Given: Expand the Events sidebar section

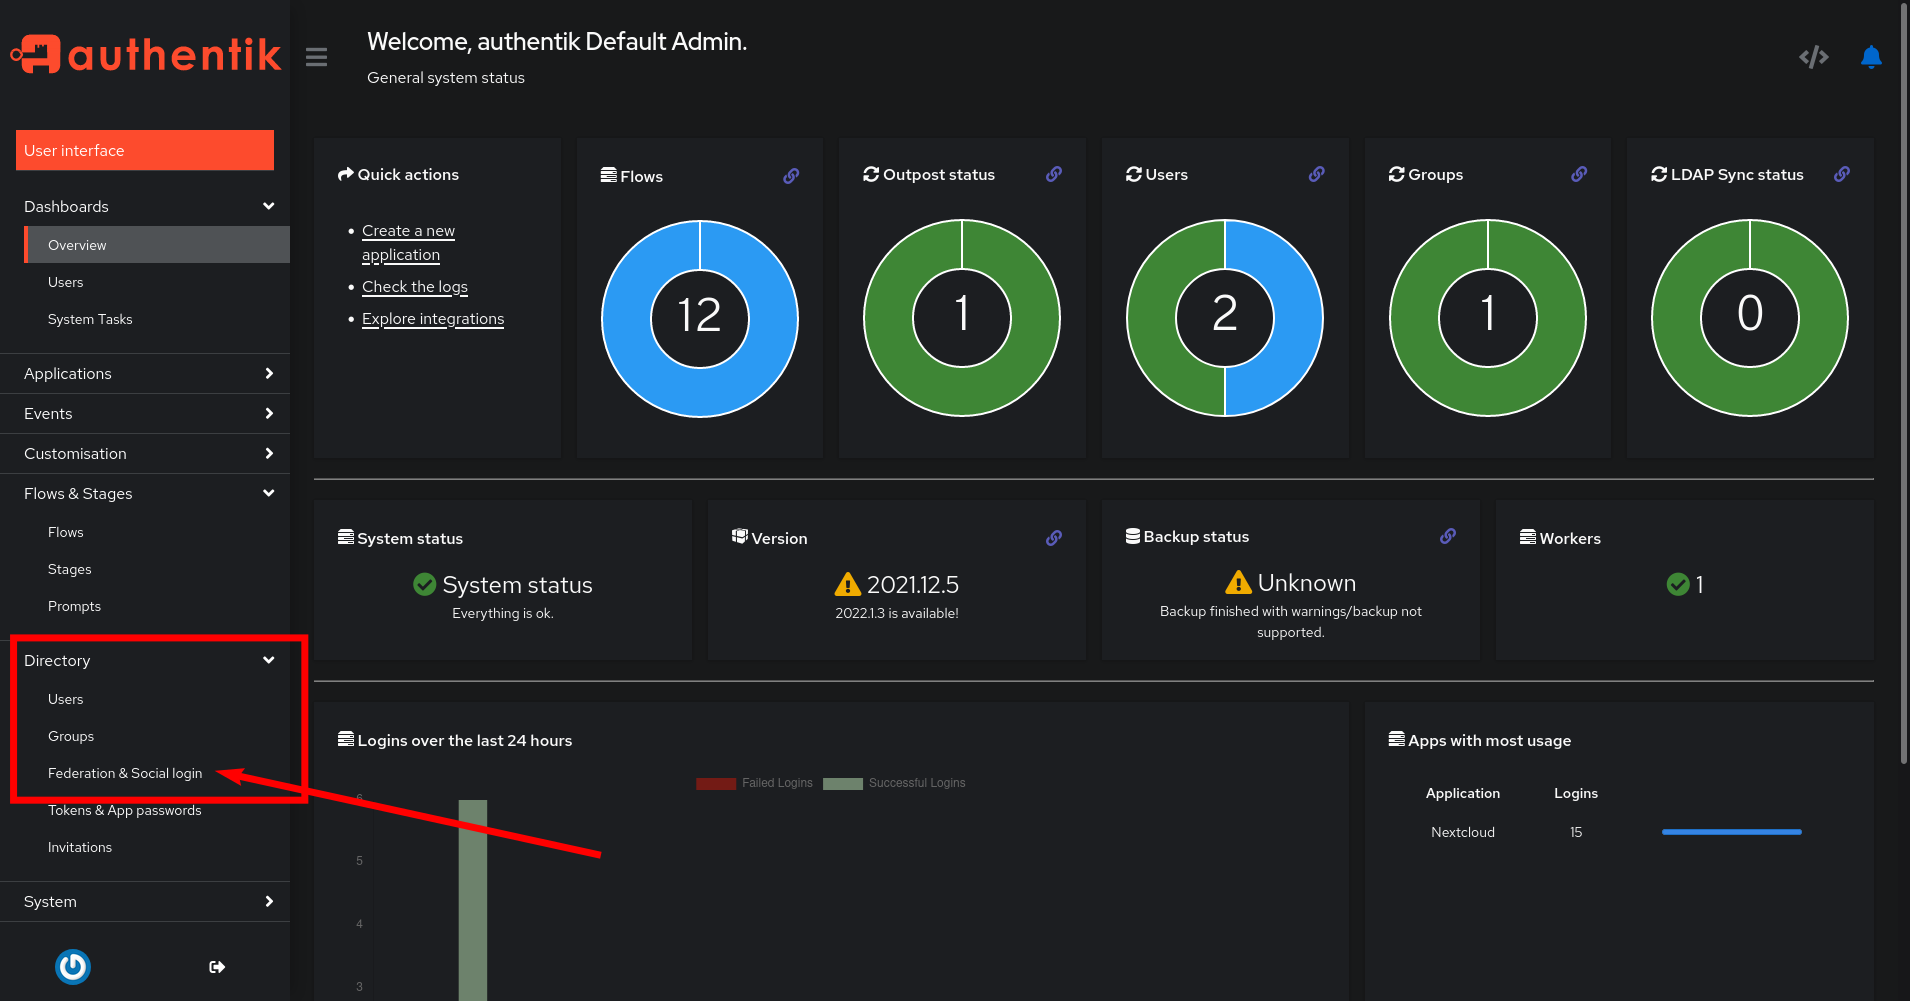Looking at the screenshot, I should pos(145,413).
